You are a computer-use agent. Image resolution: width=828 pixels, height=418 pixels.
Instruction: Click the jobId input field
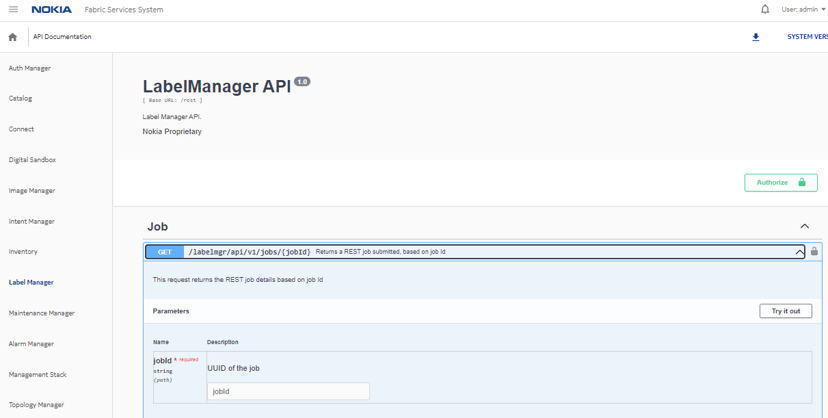coord(288,392)
